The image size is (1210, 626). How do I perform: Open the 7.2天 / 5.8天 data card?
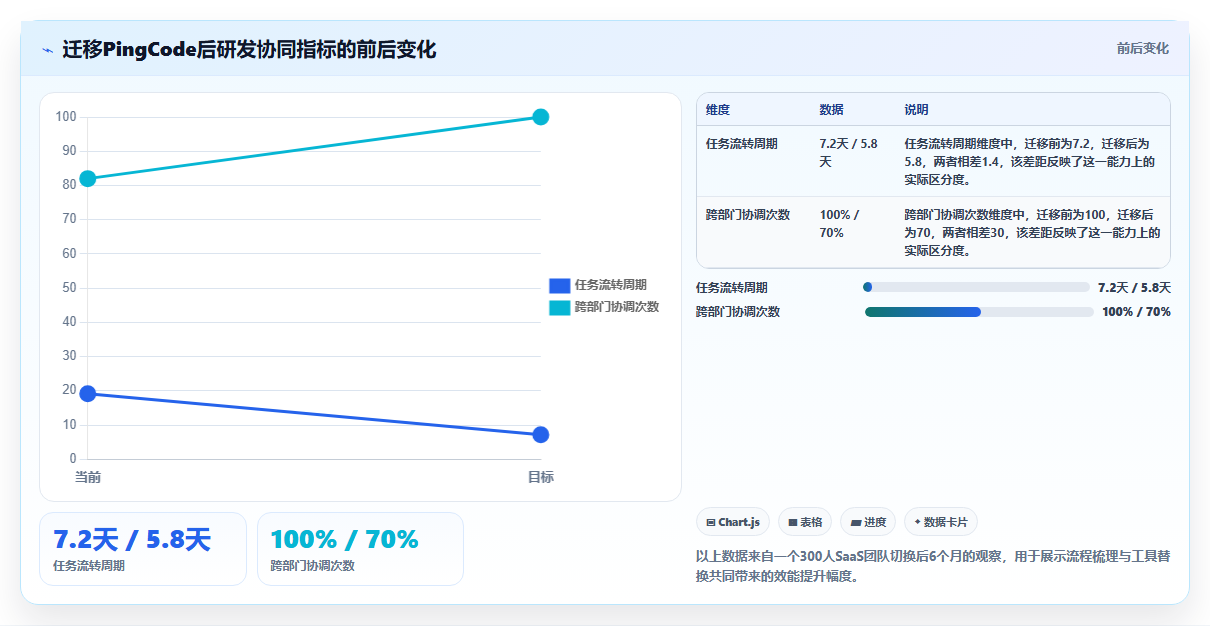(143, 549)
